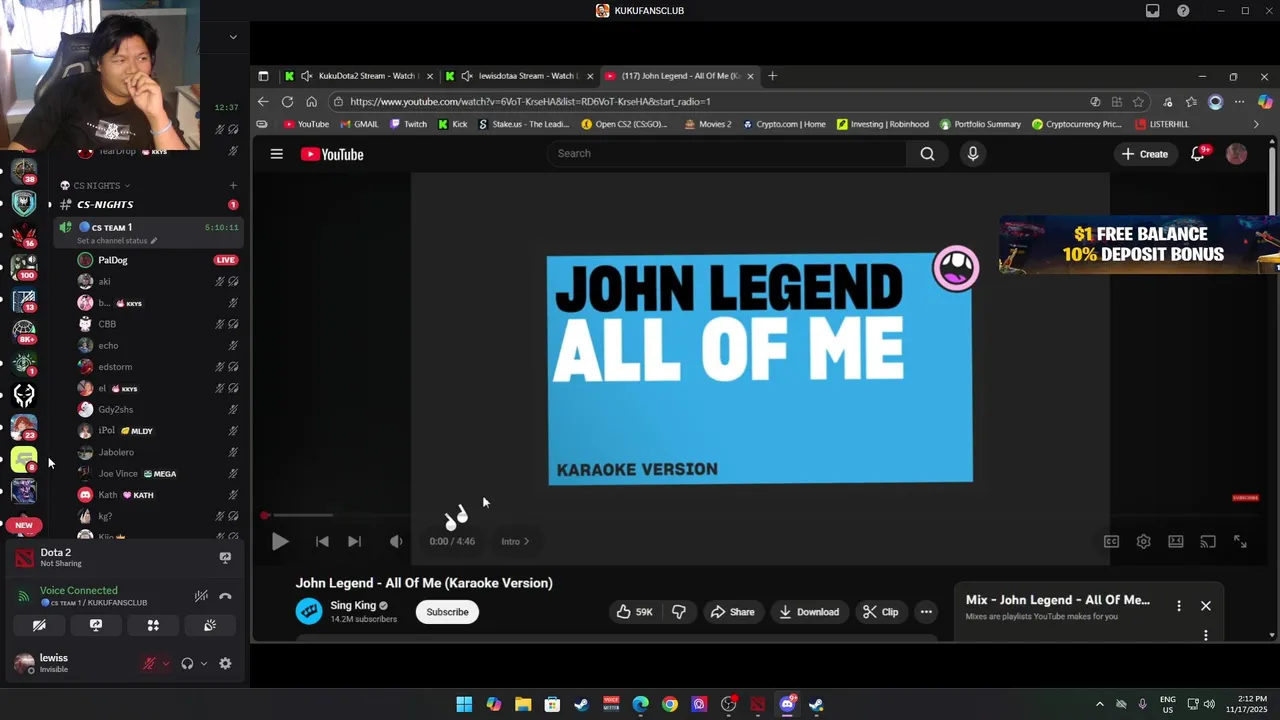Cast video with Play on TV icon
This screenshot has width=1280, height=720.
click(1208, 541)
